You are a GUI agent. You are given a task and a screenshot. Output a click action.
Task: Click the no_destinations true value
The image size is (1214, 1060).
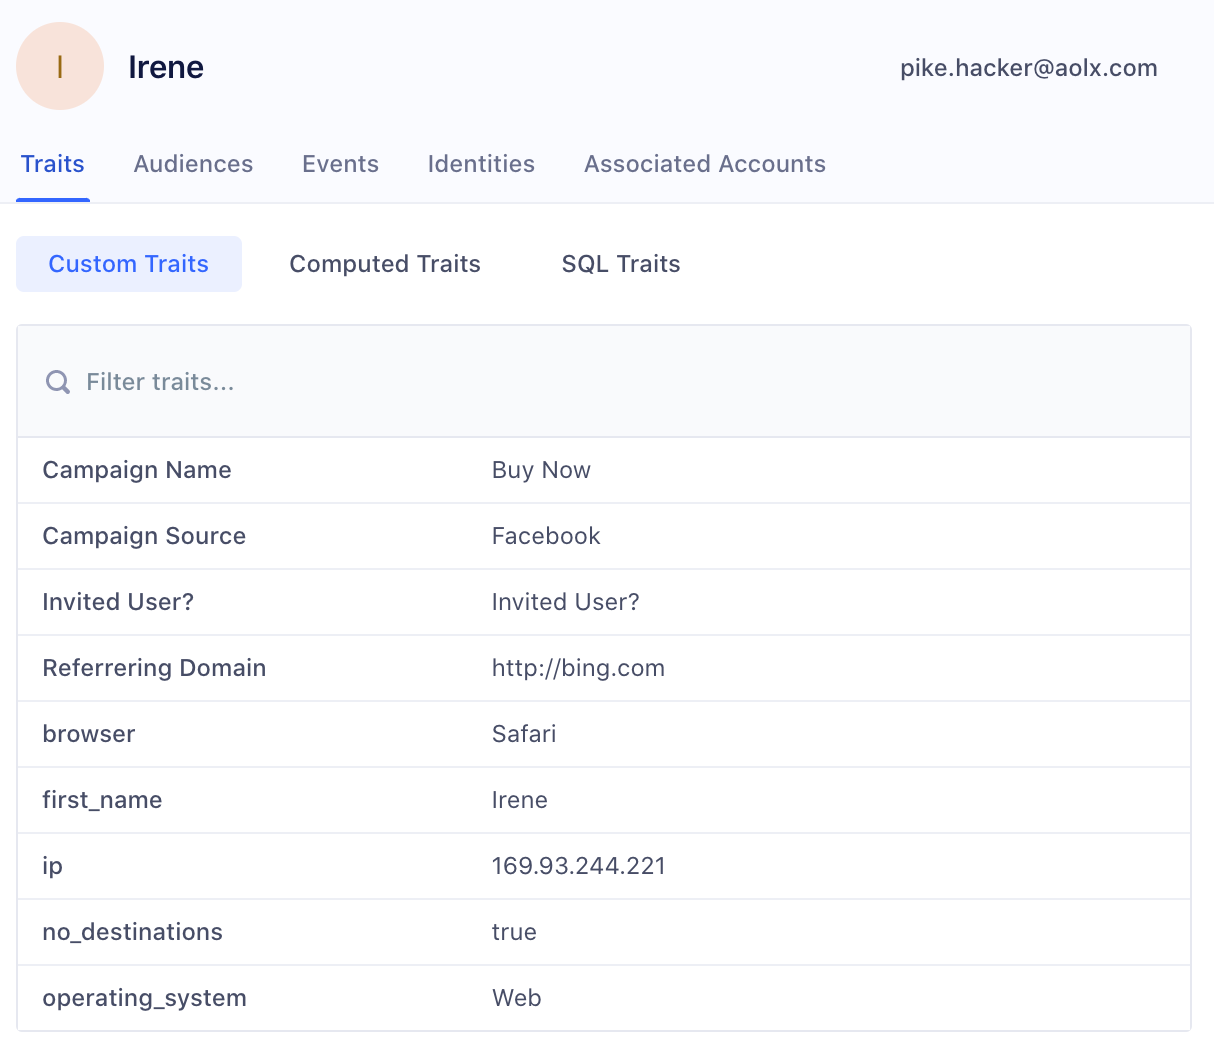coord(514,932)
